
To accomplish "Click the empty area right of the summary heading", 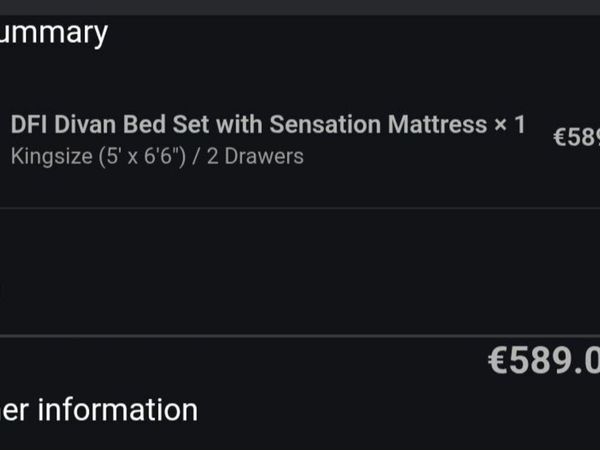I will coord(350,32).
